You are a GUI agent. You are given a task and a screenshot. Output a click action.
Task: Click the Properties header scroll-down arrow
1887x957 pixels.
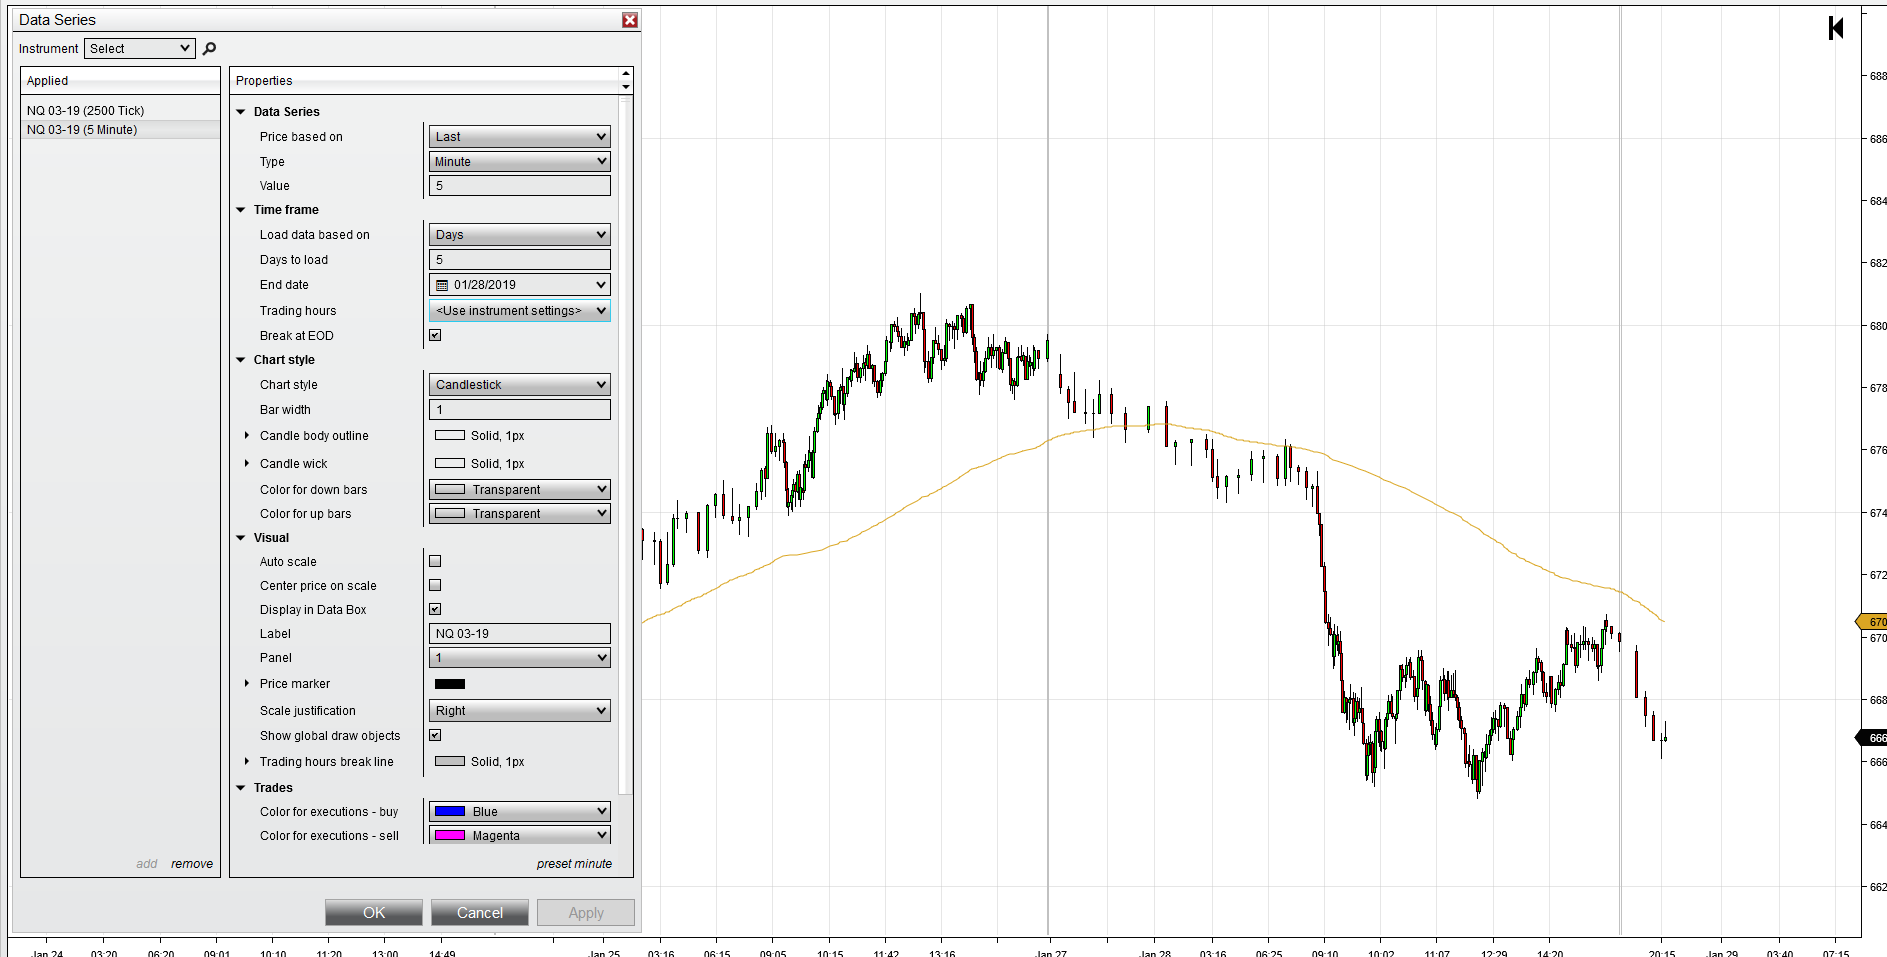626,87
